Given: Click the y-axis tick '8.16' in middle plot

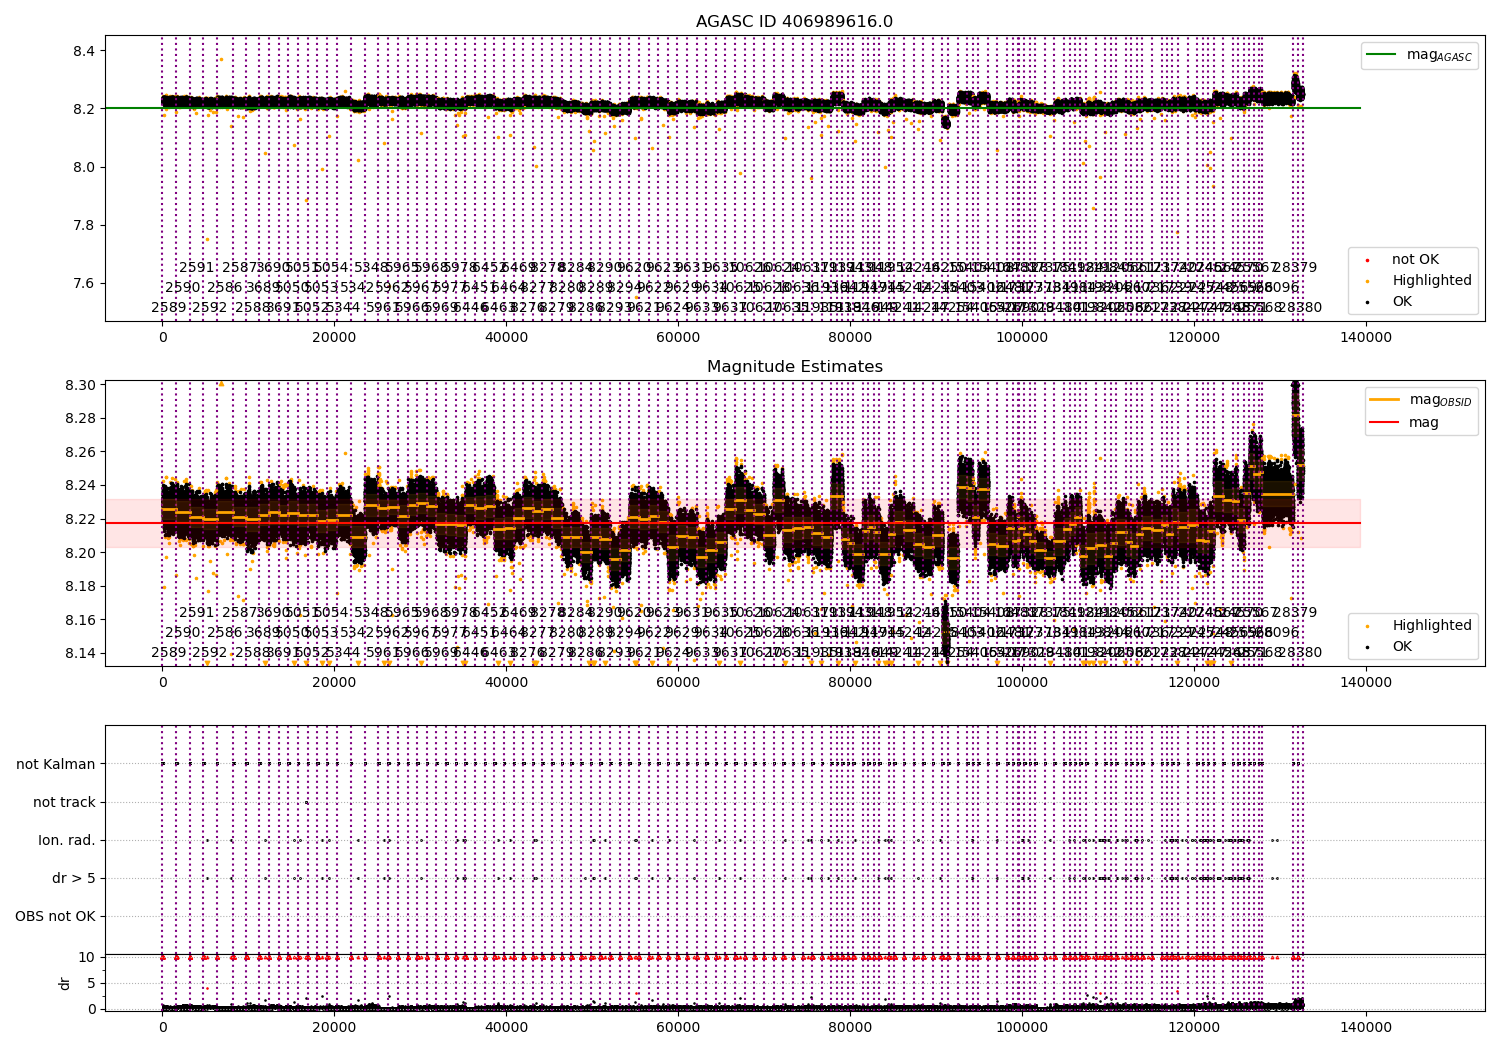Looking at the screenshot, I should pyautogui.click(x=79, y=620).
